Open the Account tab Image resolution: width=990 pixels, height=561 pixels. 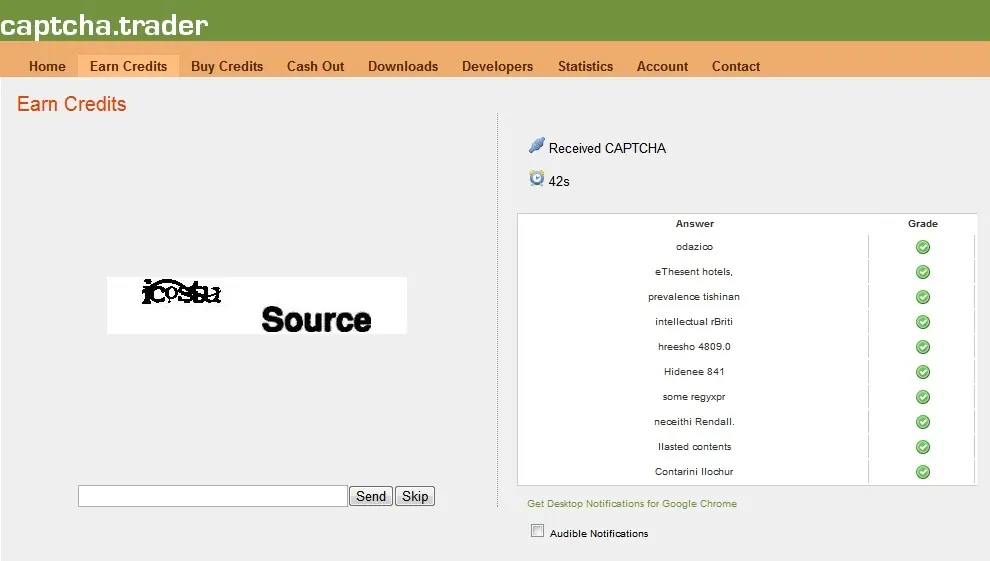click(x=662, y=66)
